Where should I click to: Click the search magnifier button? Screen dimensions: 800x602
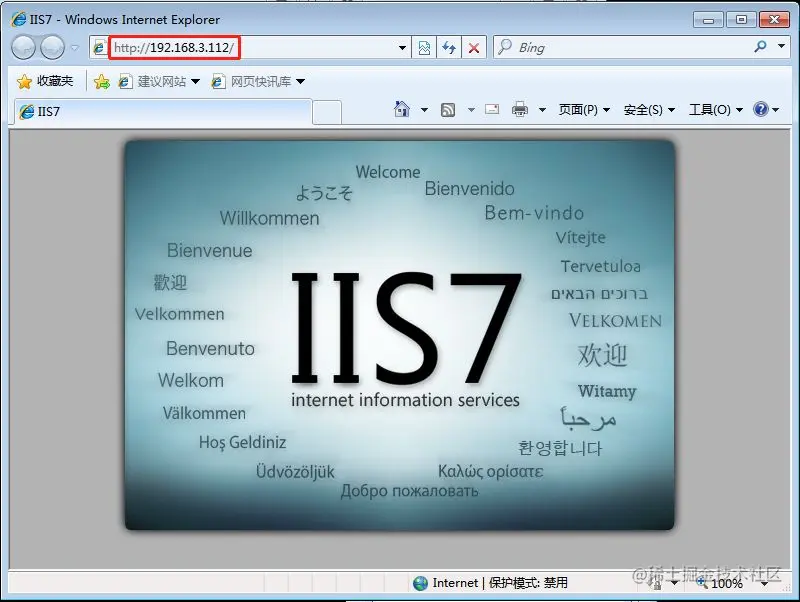tap(760, 47)
